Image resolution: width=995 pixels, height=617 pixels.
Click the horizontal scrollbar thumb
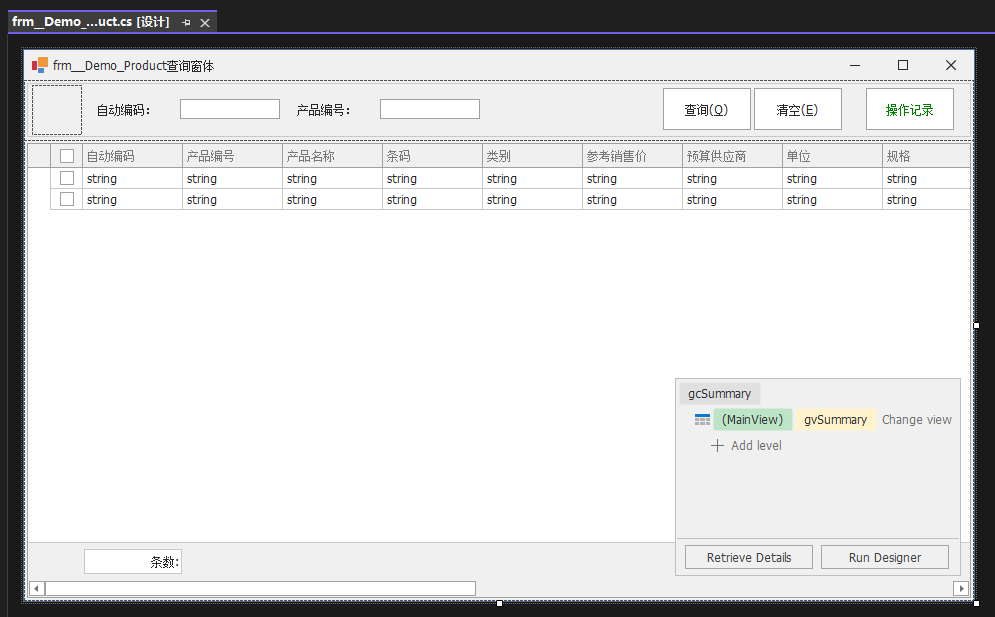260,588
